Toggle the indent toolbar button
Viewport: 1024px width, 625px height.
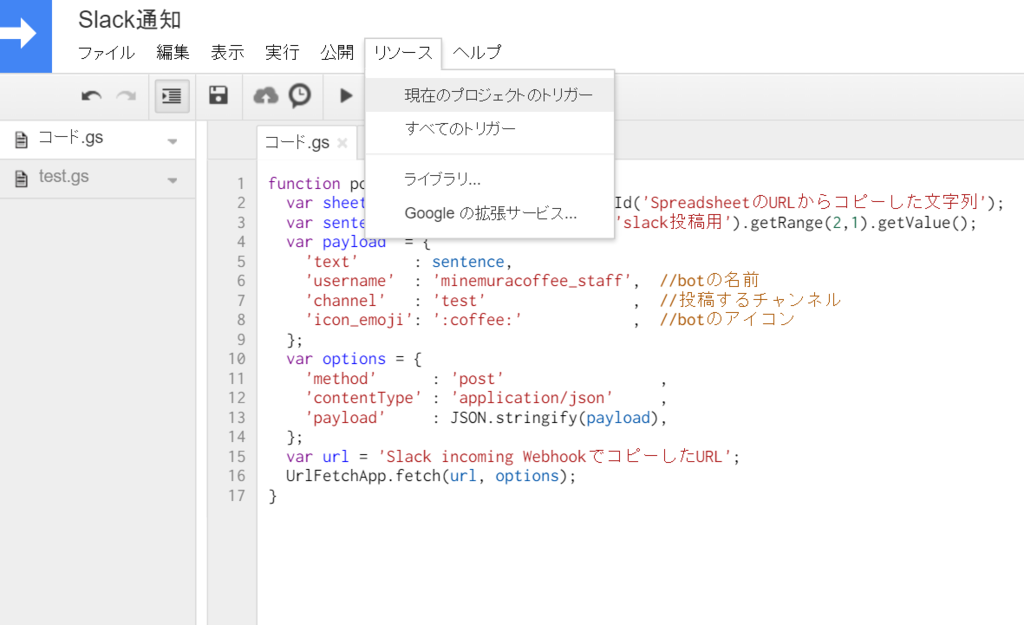pyautogui.click(x=172, y=96)
